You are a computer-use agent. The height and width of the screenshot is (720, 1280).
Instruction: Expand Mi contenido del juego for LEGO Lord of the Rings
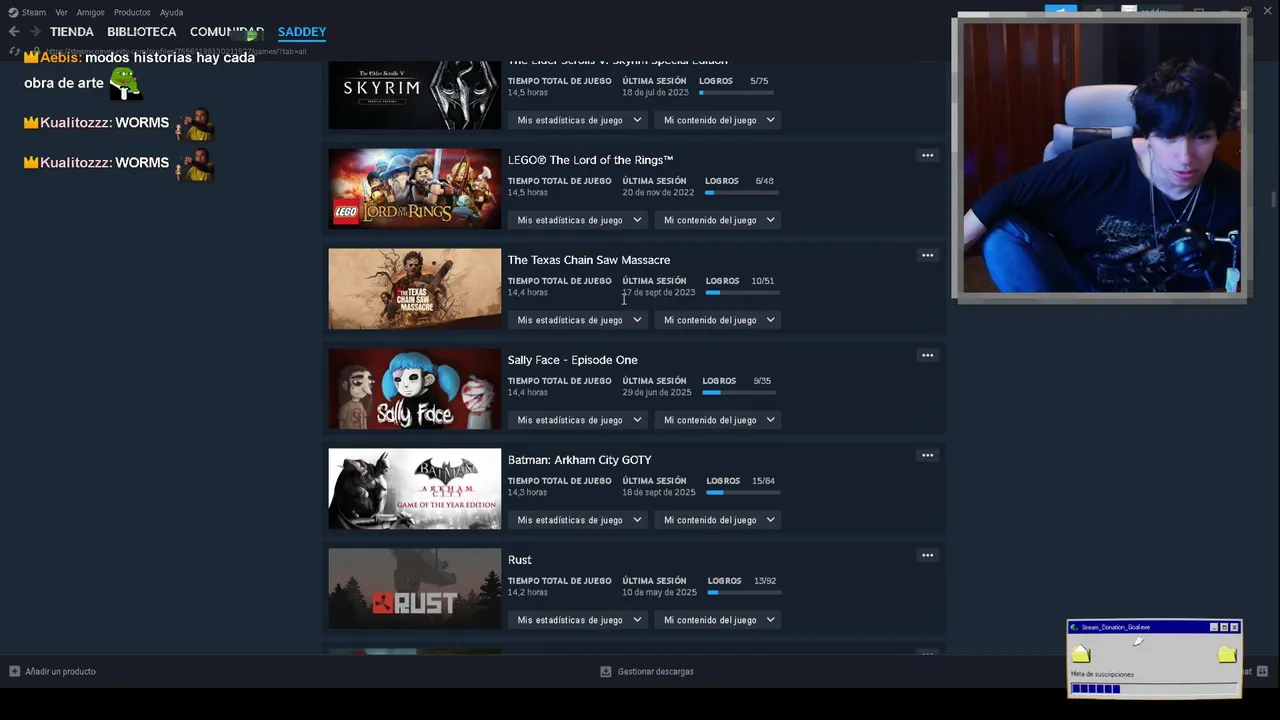tap(718, 220)
